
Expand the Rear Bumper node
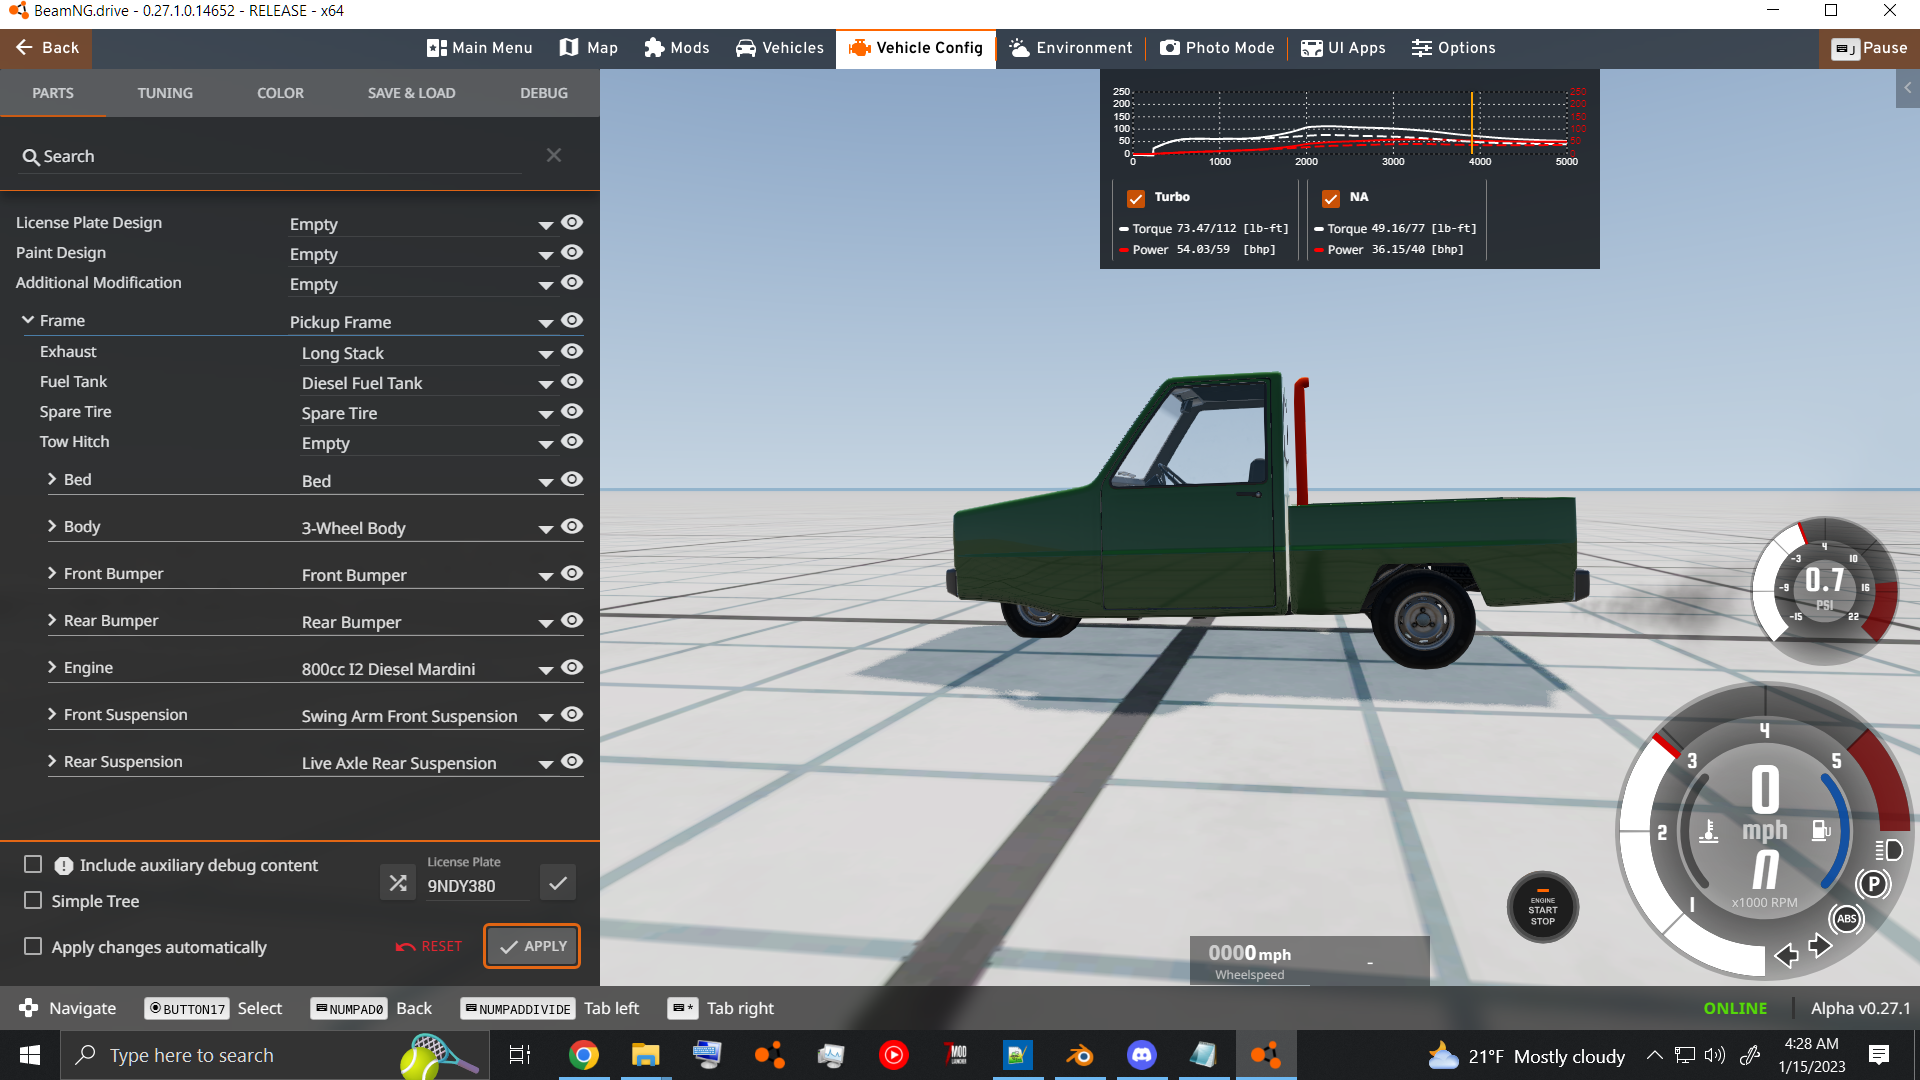pos(52,620)
